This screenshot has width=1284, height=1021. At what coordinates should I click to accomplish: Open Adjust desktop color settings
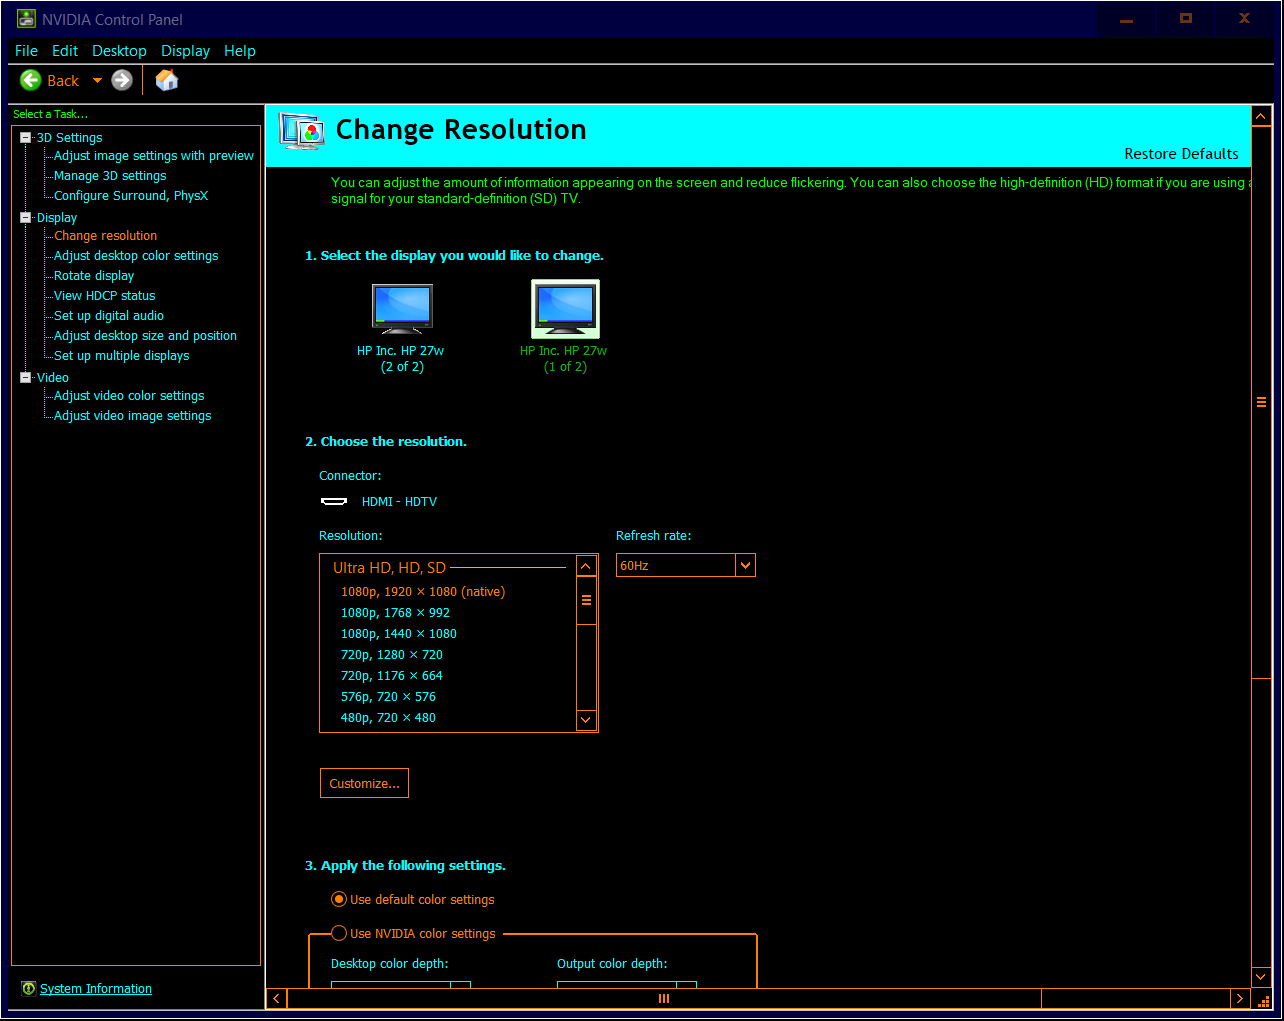(x=136, y=256)
